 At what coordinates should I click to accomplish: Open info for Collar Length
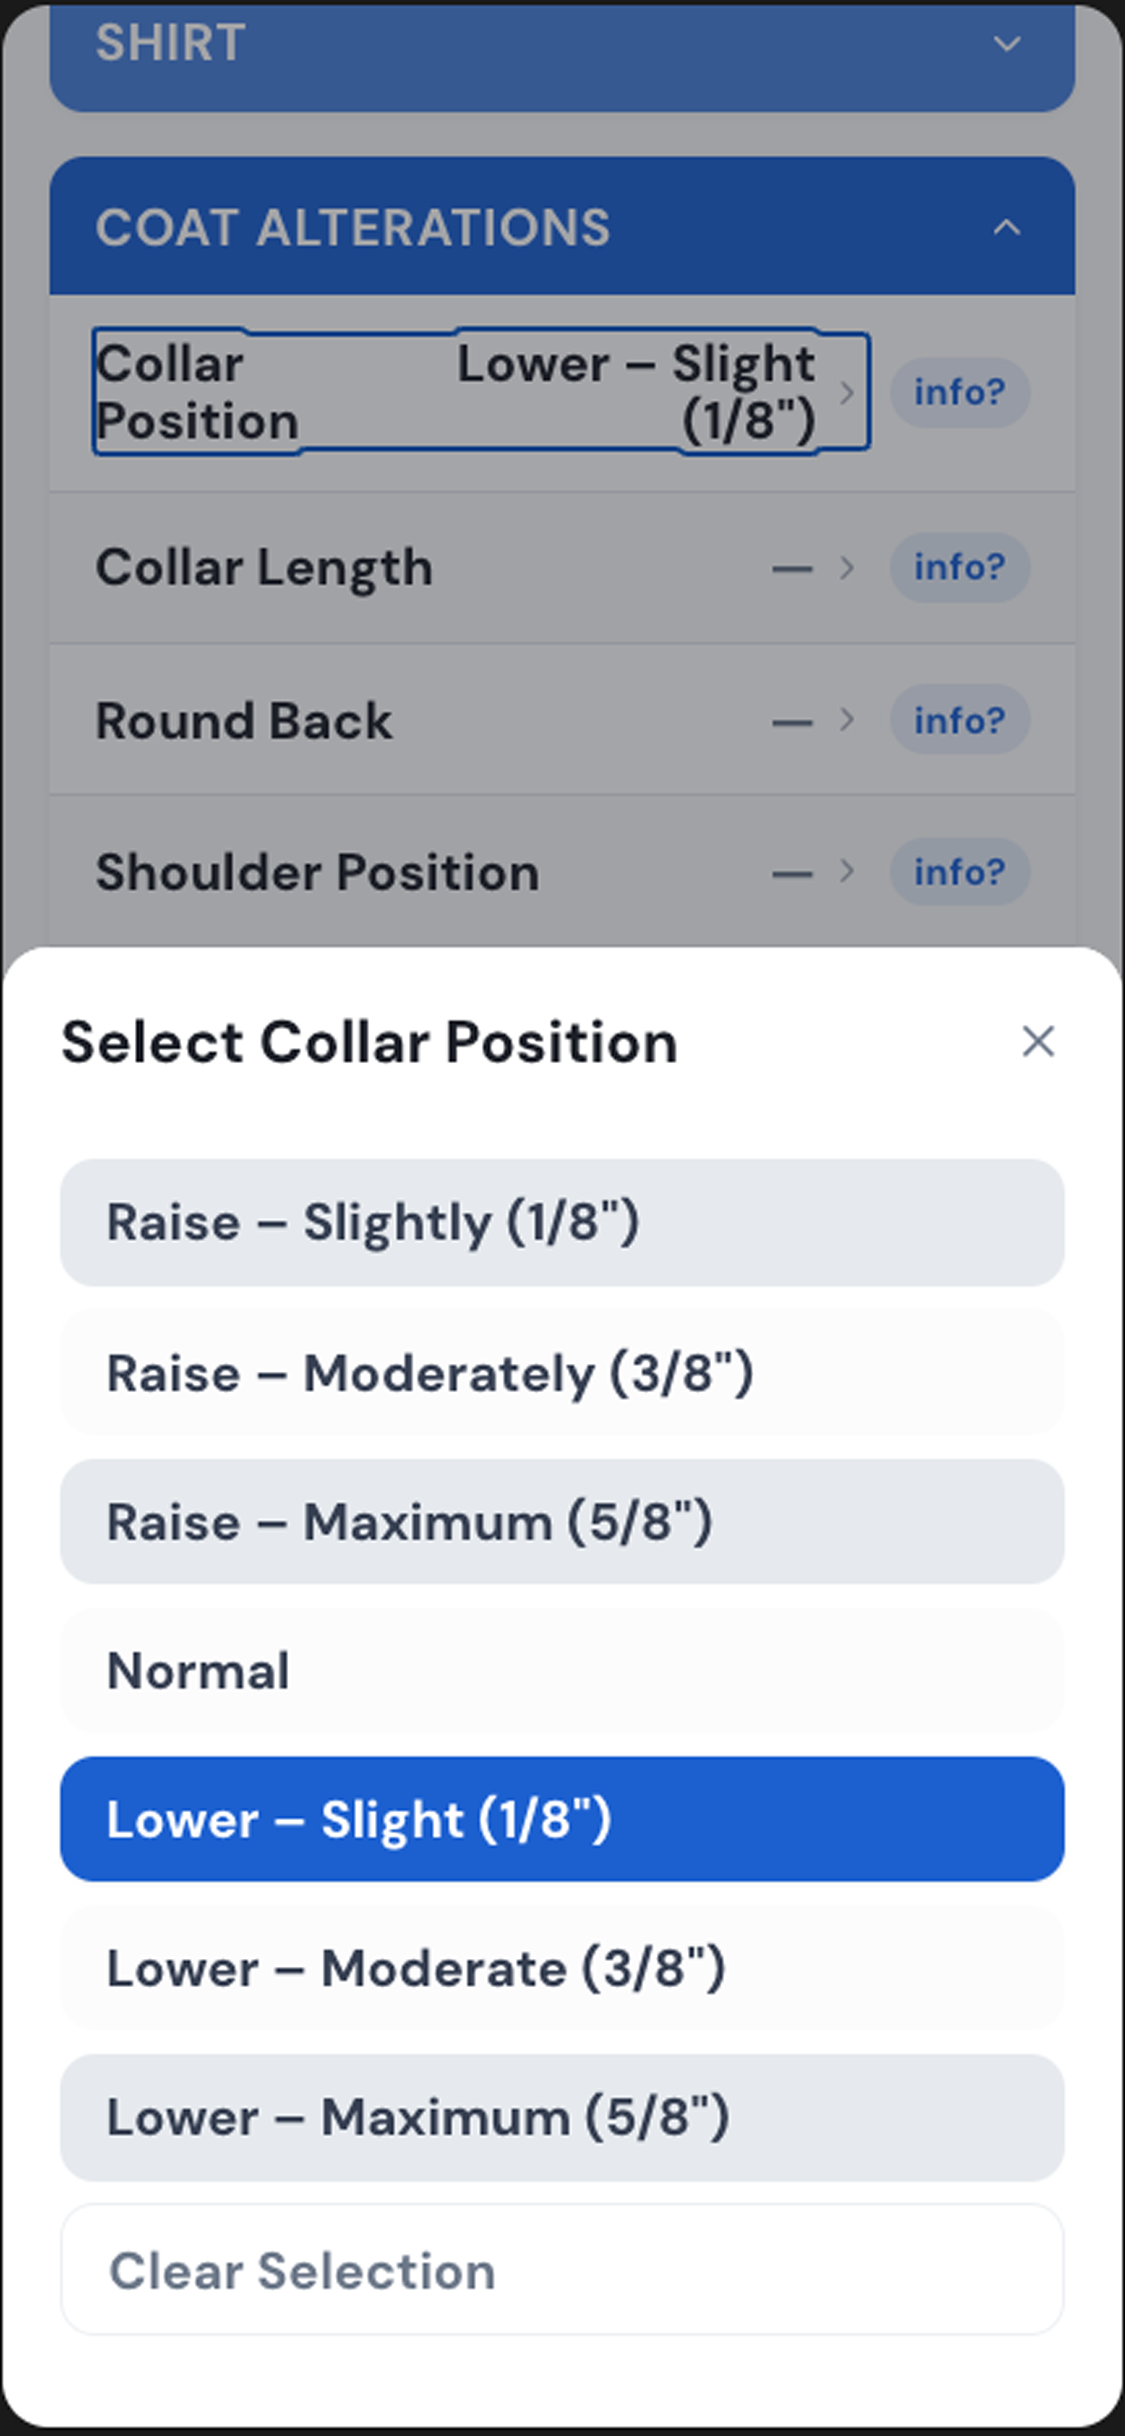[960, 567]
